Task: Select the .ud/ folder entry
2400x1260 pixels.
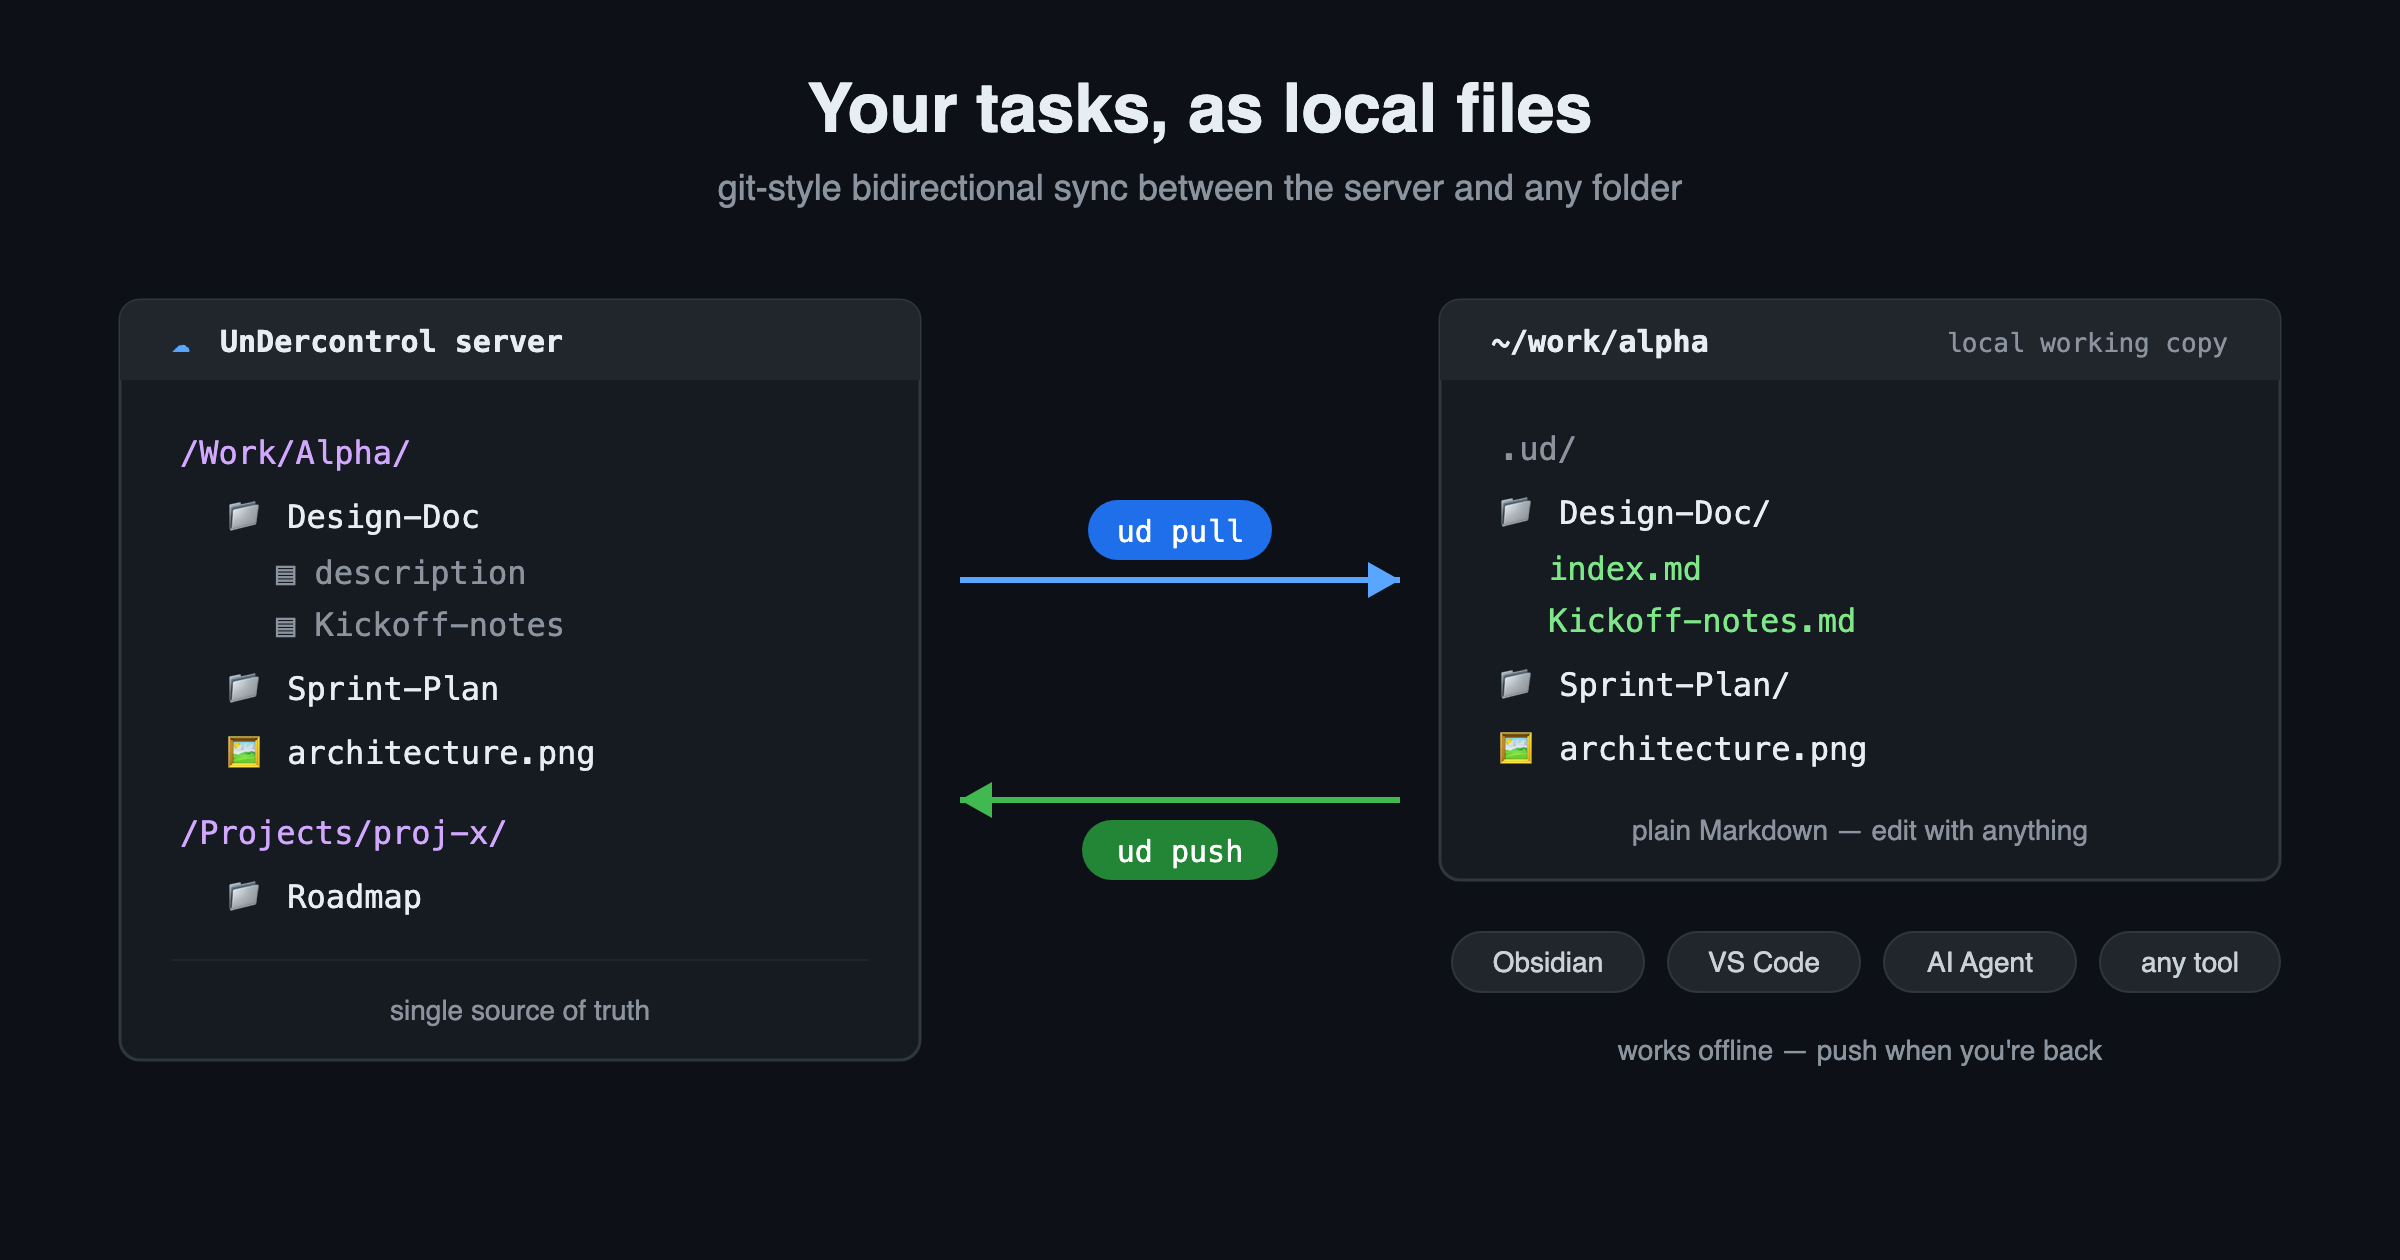Action: (1538, 449)
